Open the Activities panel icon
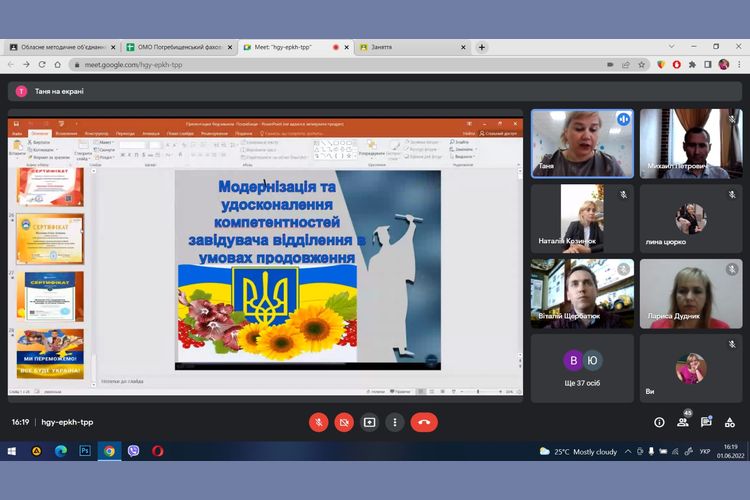 [x=730, y=422]
